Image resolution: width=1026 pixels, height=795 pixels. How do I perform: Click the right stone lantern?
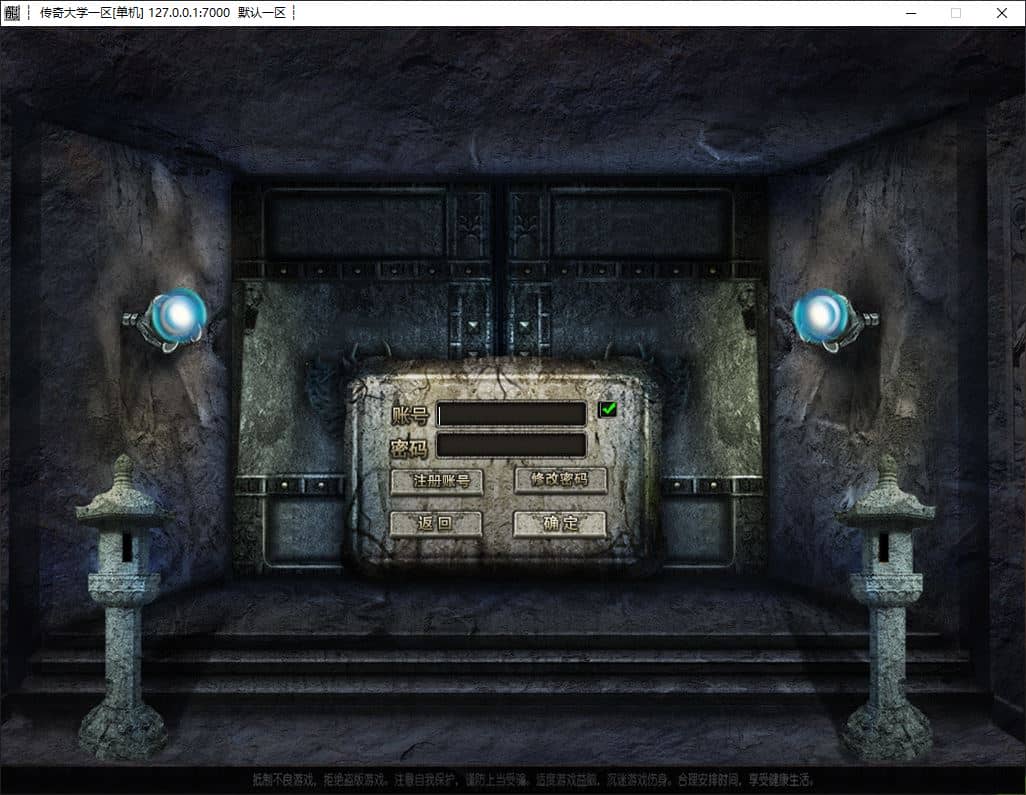click(x=886, y=609)
